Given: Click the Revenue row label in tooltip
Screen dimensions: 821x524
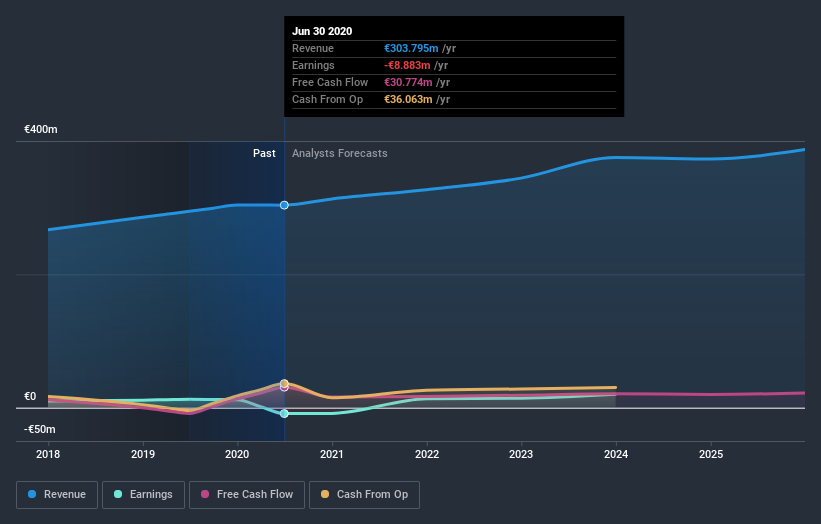Looking at the screenshot, I should [313, 48].
